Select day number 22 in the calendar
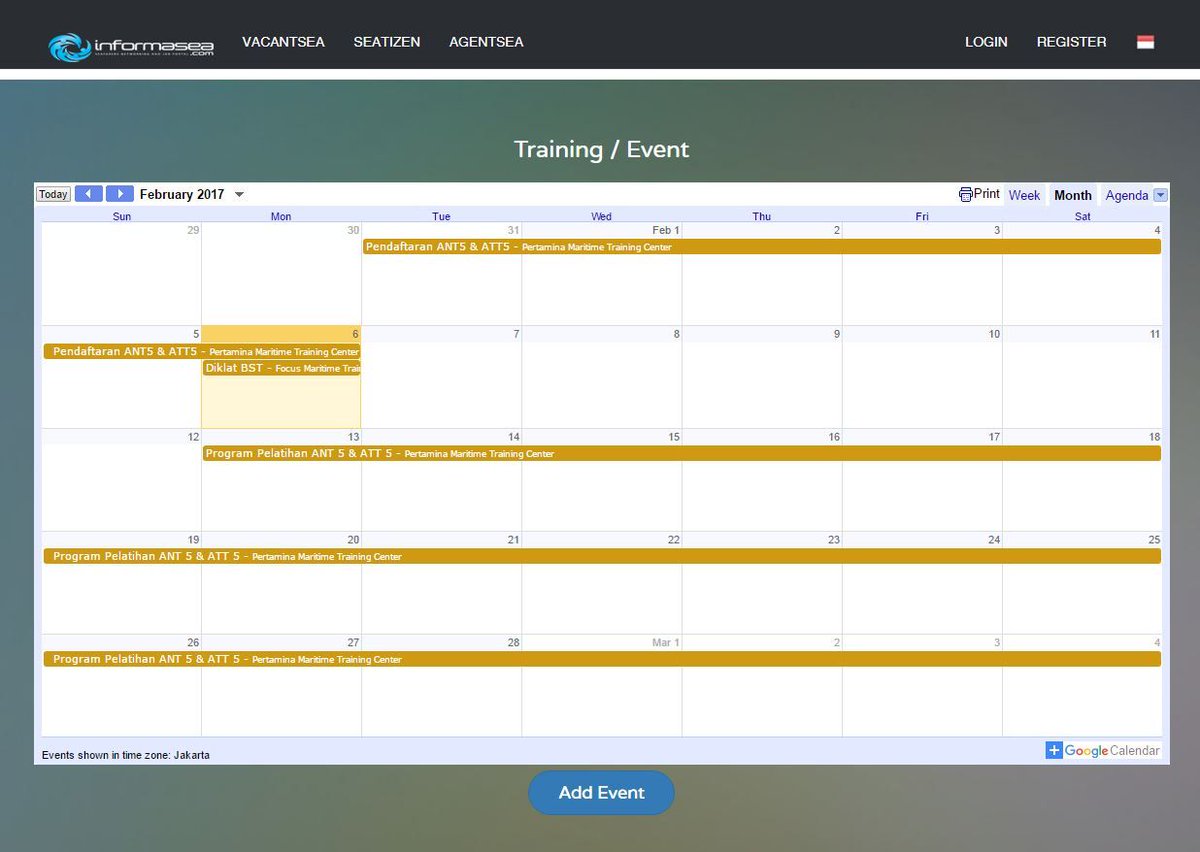 673,540
